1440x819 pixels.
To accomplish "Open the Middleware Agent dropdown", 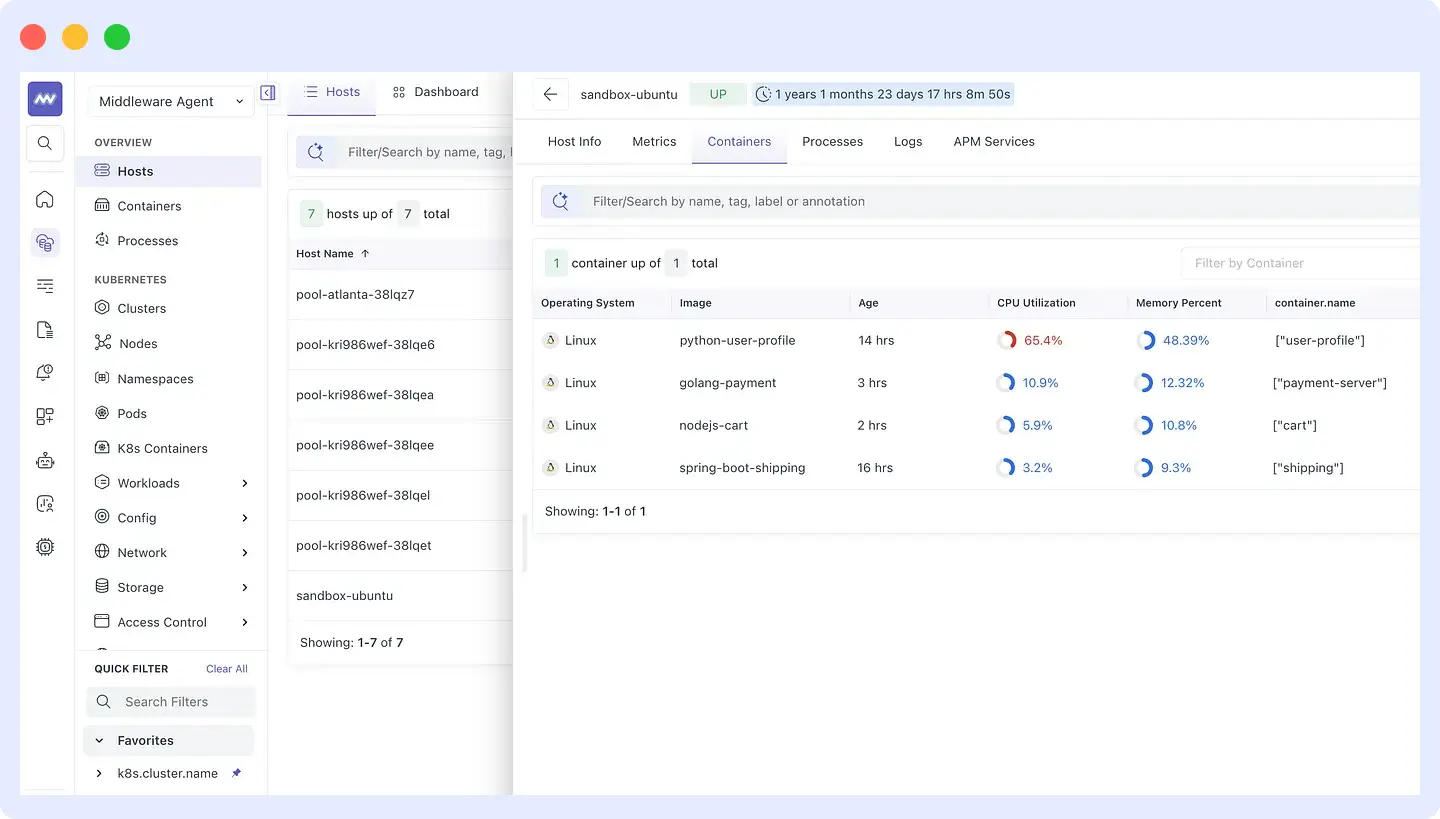I will click(x=170, y=101).
